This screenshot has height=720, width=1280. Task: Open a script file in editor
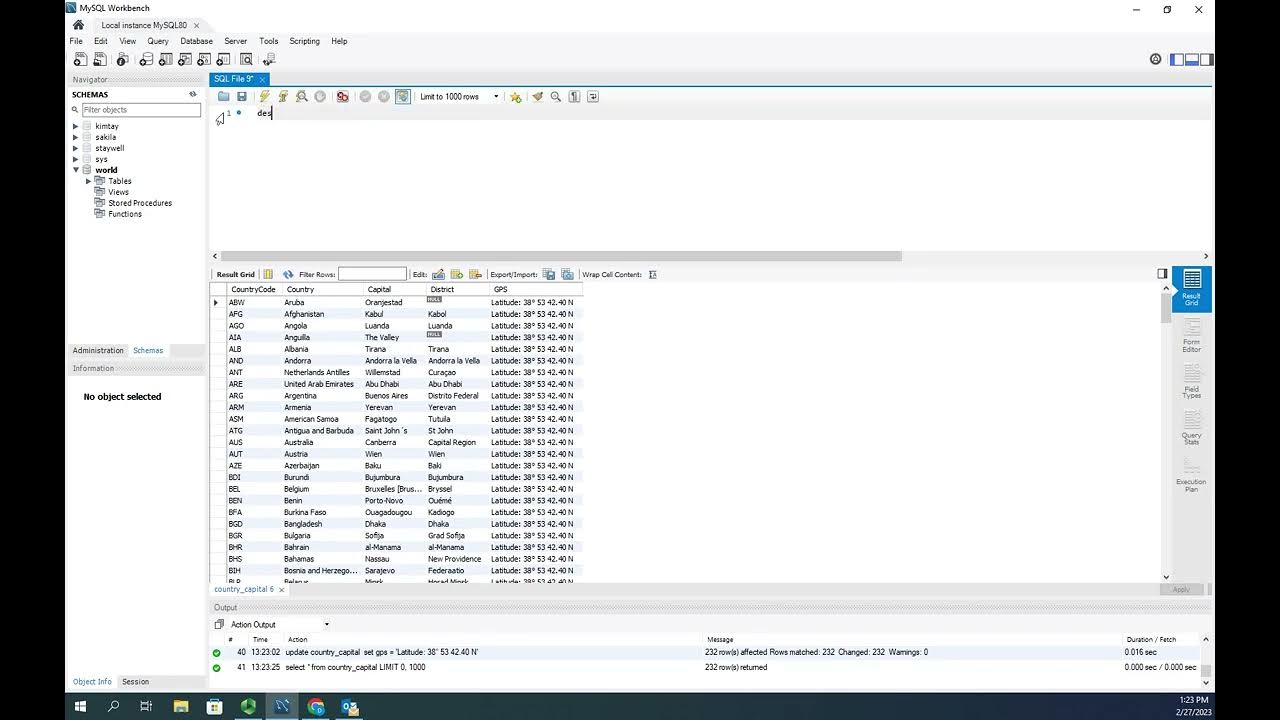coord(224,97)
